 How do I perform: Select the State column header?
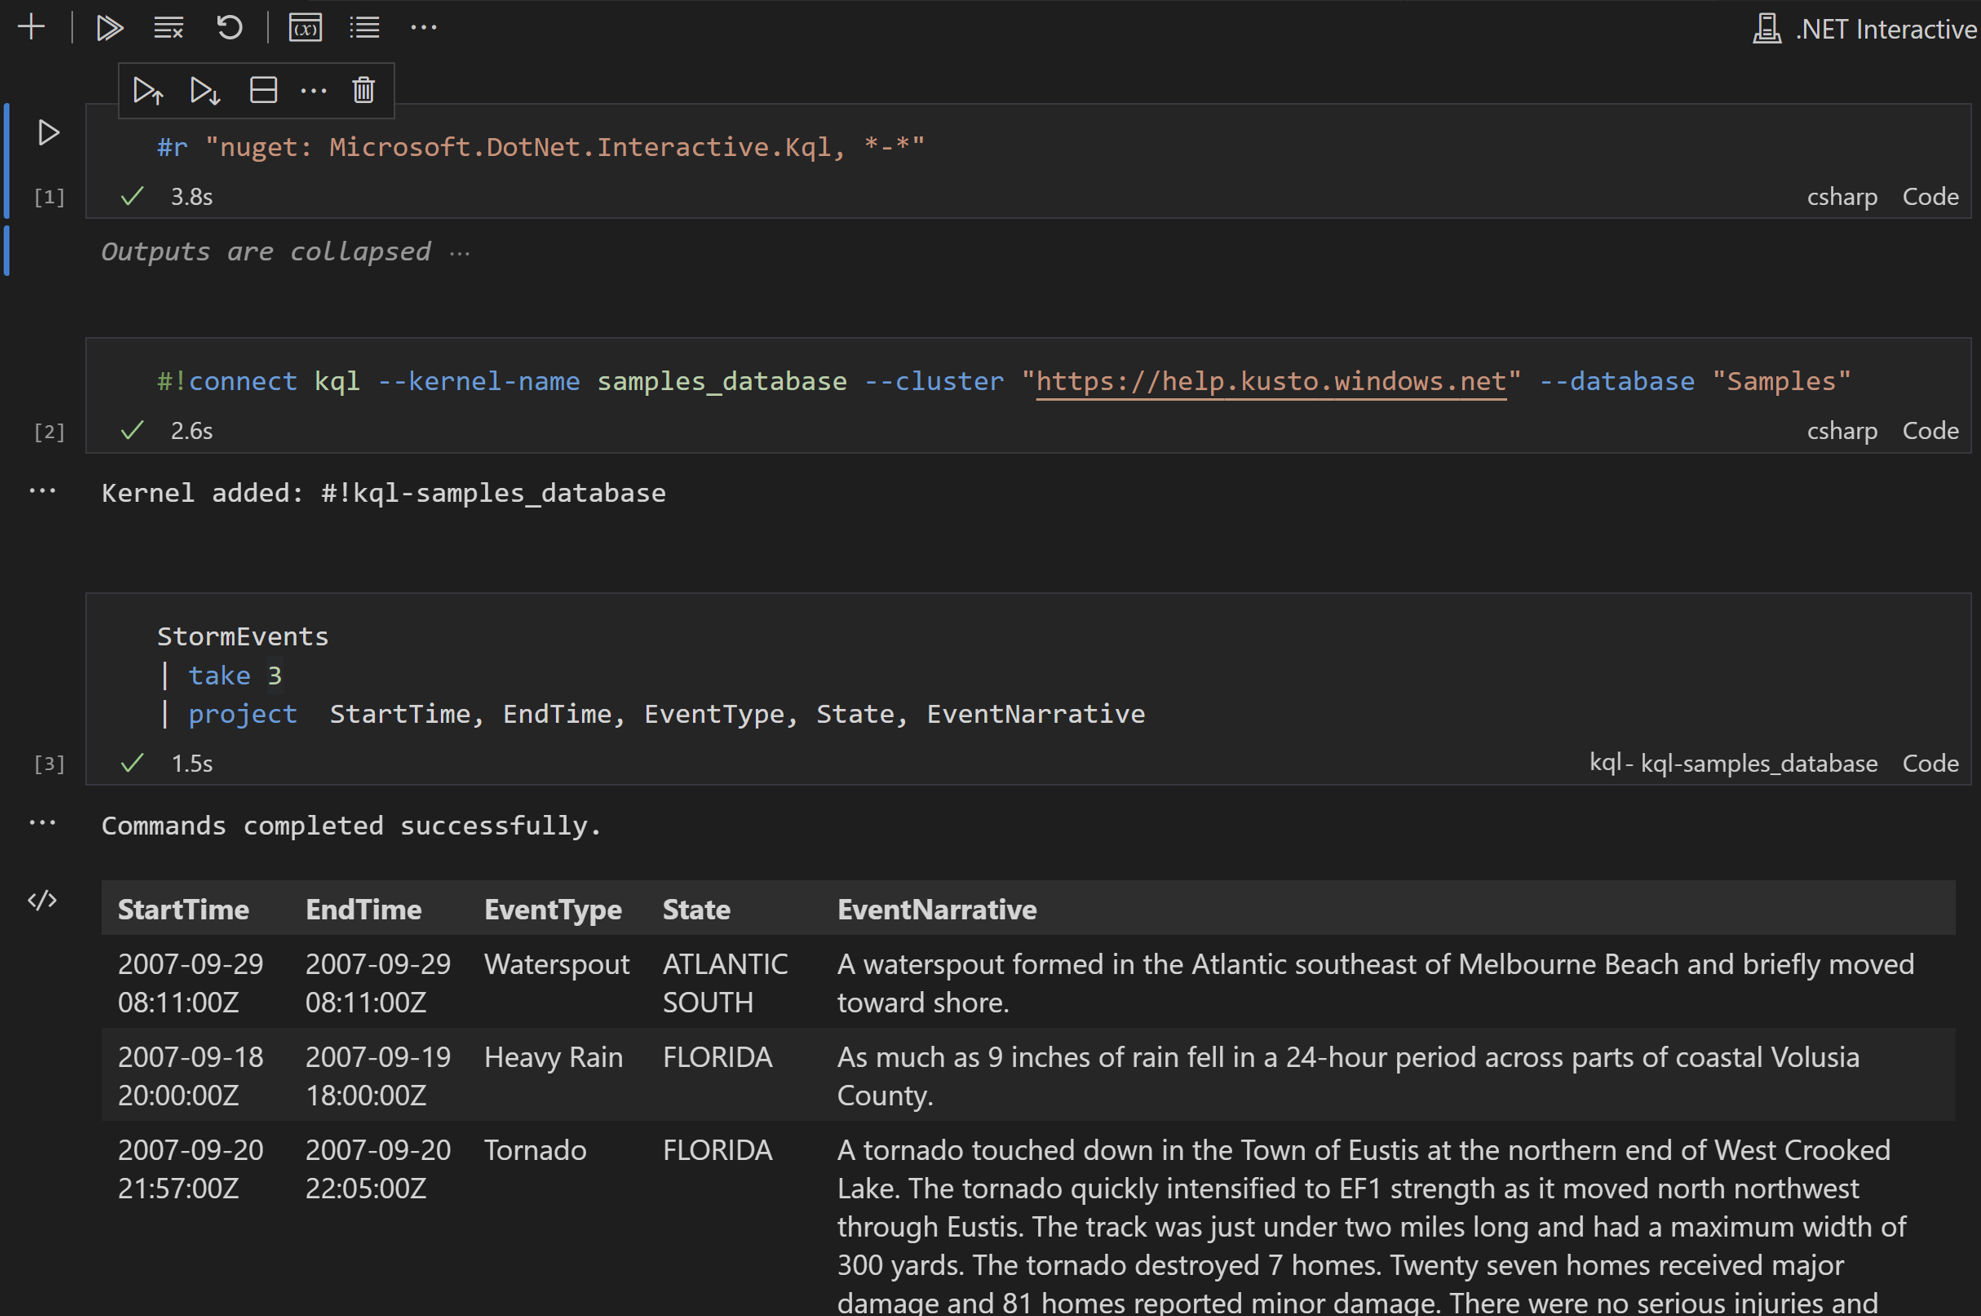point(696,909)
